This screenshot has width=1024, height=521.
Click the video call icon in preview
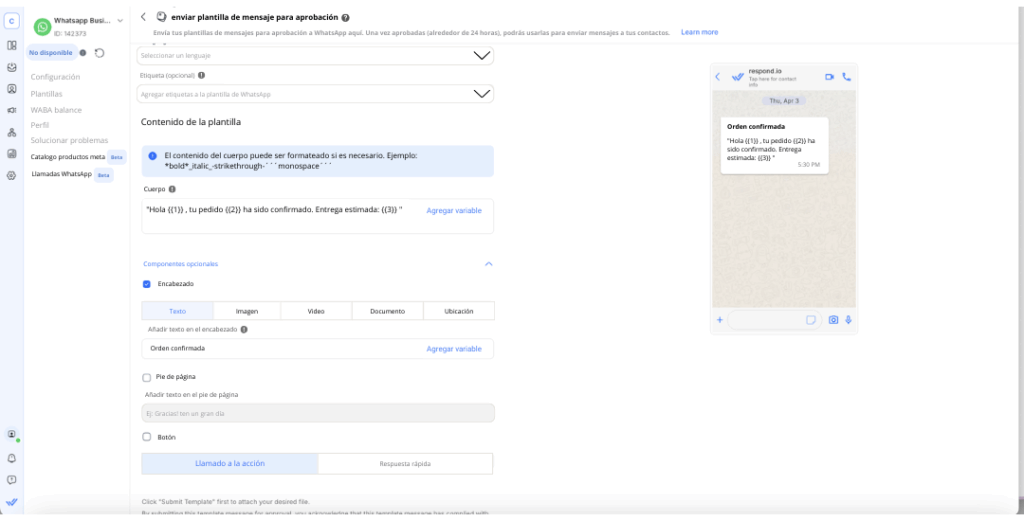[829, 77]
